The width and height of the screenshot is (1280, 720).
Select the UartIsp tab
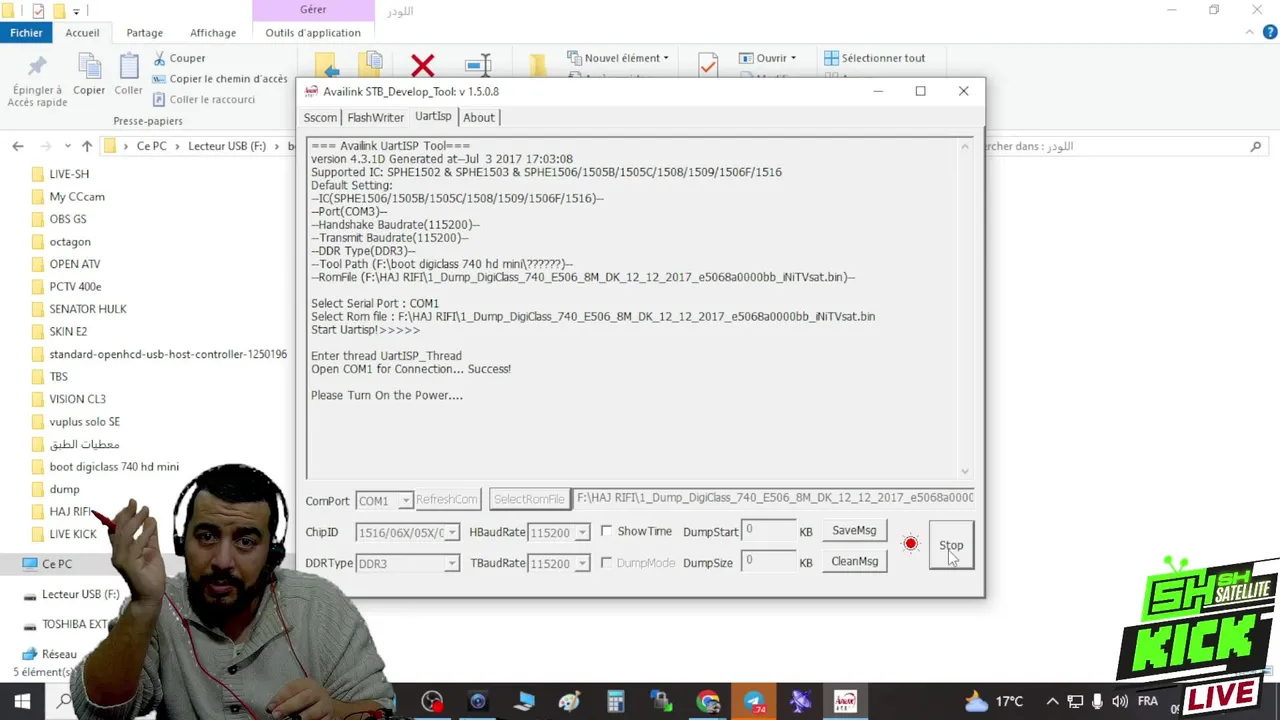[x=433, y=116]
